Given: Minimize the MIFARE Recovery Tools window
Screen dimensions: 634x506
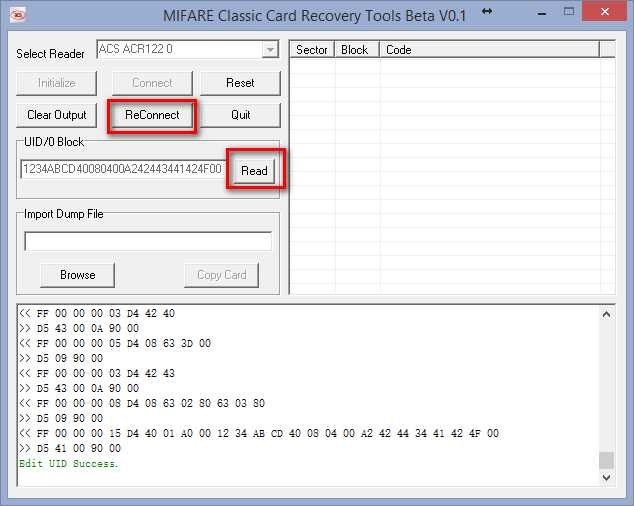Looking at the screenshot, I should (542, 13).
